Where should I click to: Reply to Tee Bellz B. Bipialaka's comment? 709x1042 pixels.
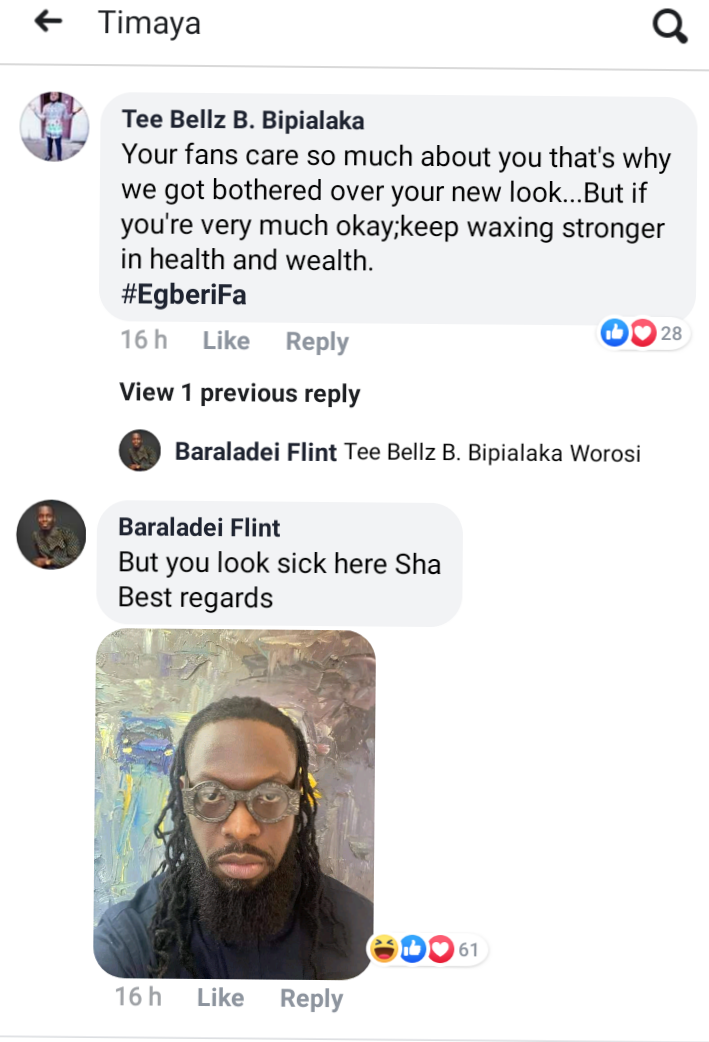(x=317, y=342)
